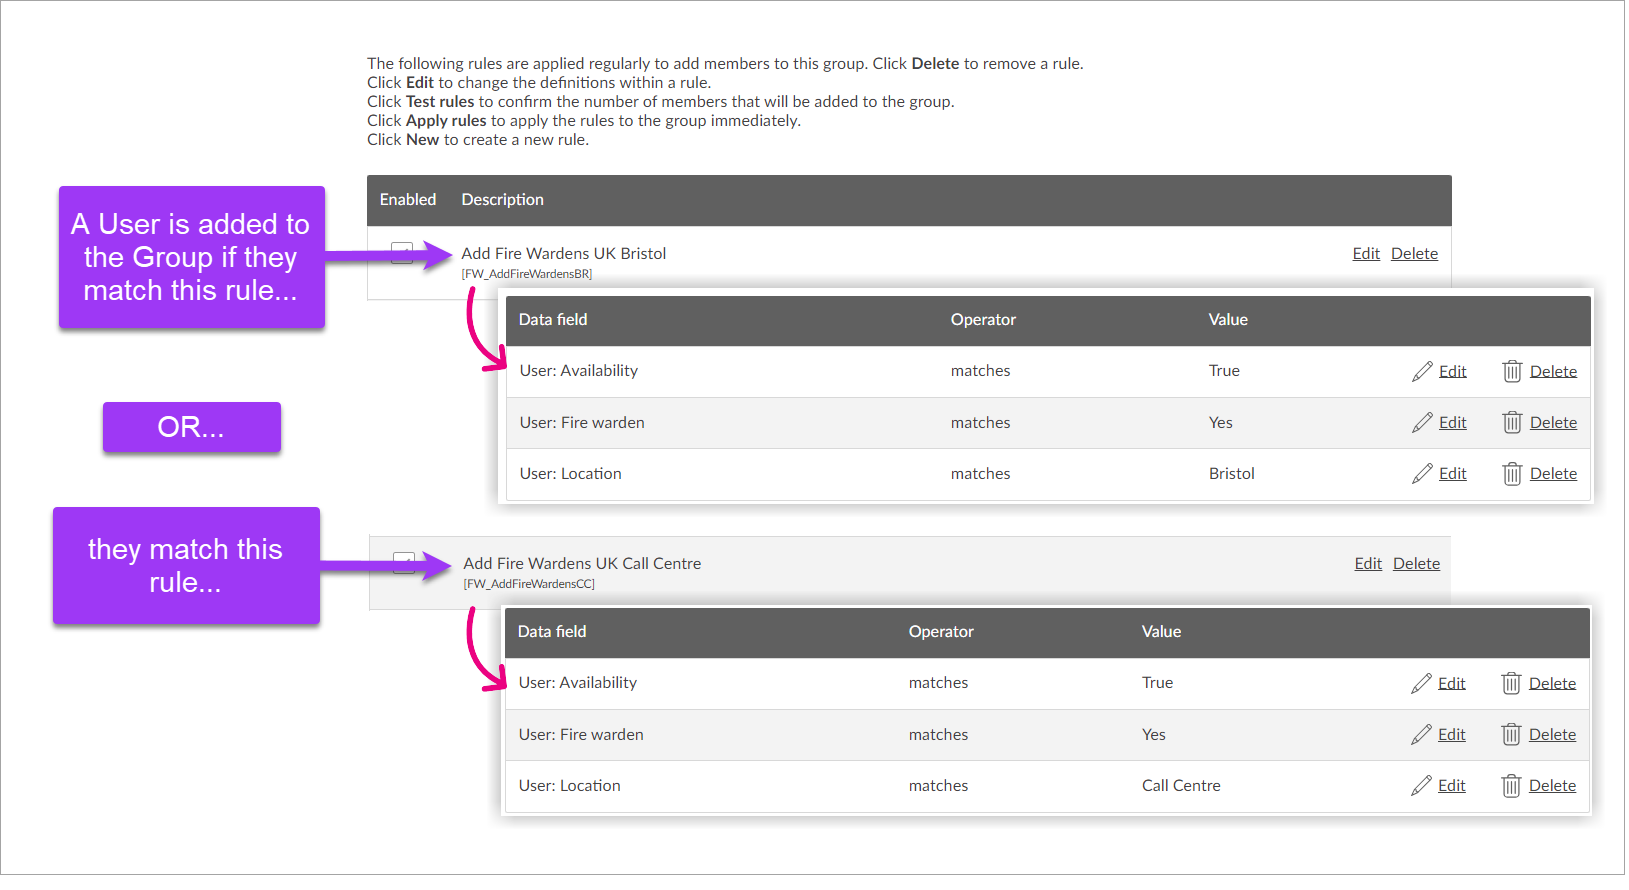The width and height of the screenshot is (1629, 890).
Task: Delete the Add Fire Wardens UK Call Centre rule
Action: (1416, 564)
